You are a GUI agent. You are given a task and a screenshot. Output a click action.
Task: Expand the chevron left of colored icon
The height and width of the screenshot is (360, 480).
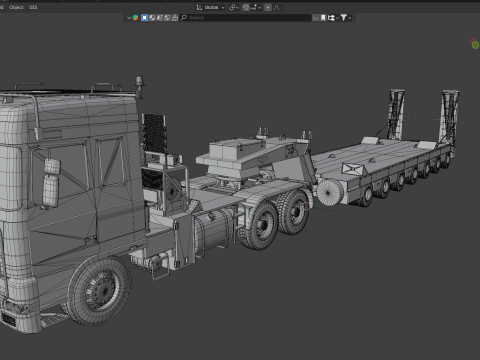tap(129, 18)
